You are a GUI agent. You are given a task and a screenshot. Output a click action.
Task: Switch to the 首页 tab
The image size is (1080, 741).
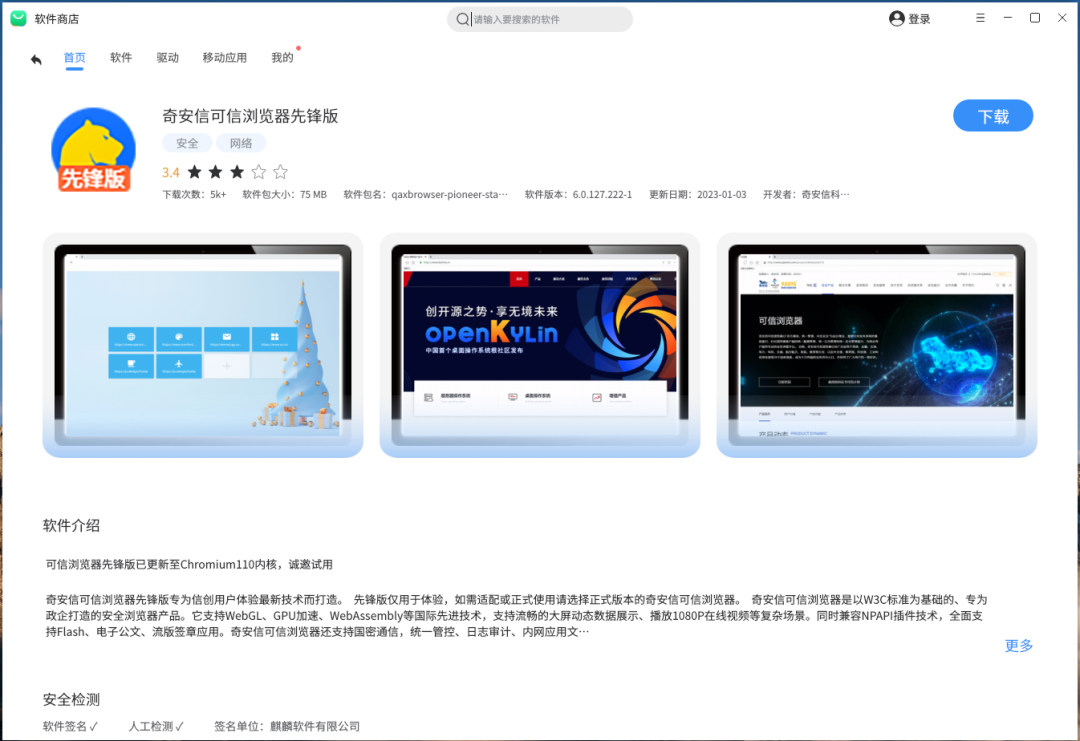pos(74,58)
